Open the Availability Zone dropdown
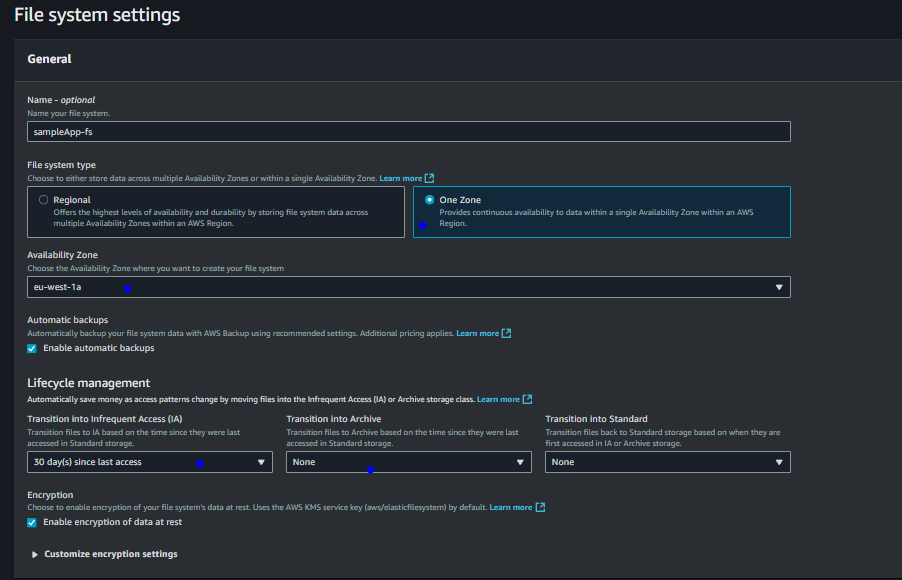This screenshot has width=902, height=580. pyautogui.click(x=408, y=287)
